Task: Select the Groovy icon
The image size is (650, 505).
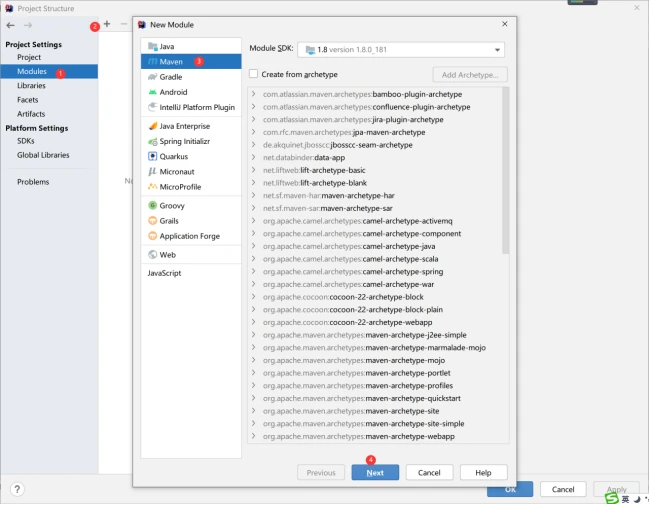Action: pyautogui.click(x=153, y=205)
